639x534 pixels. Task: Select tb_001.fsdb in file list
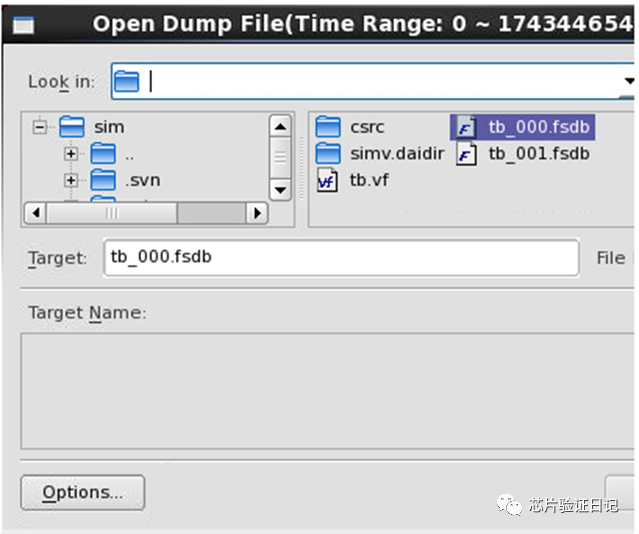coord(539,154)
